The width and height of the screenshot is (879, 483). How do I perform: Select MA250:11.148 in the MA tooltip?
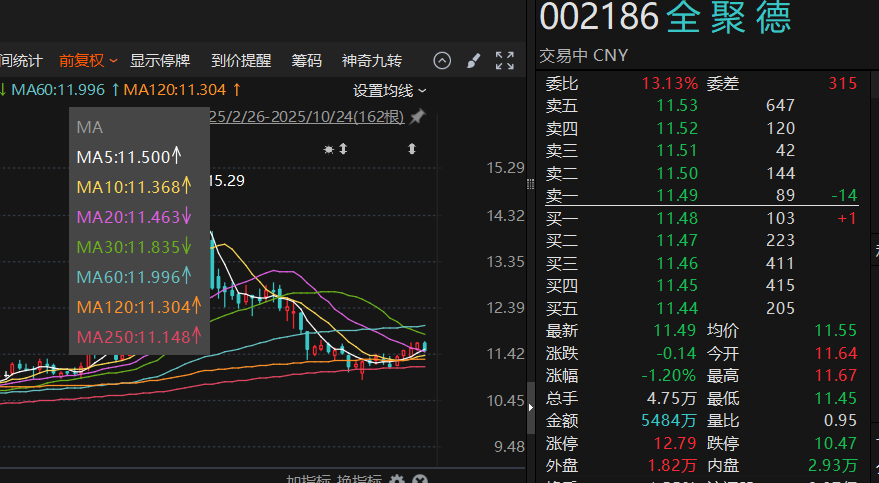click(x=138, y=337)
